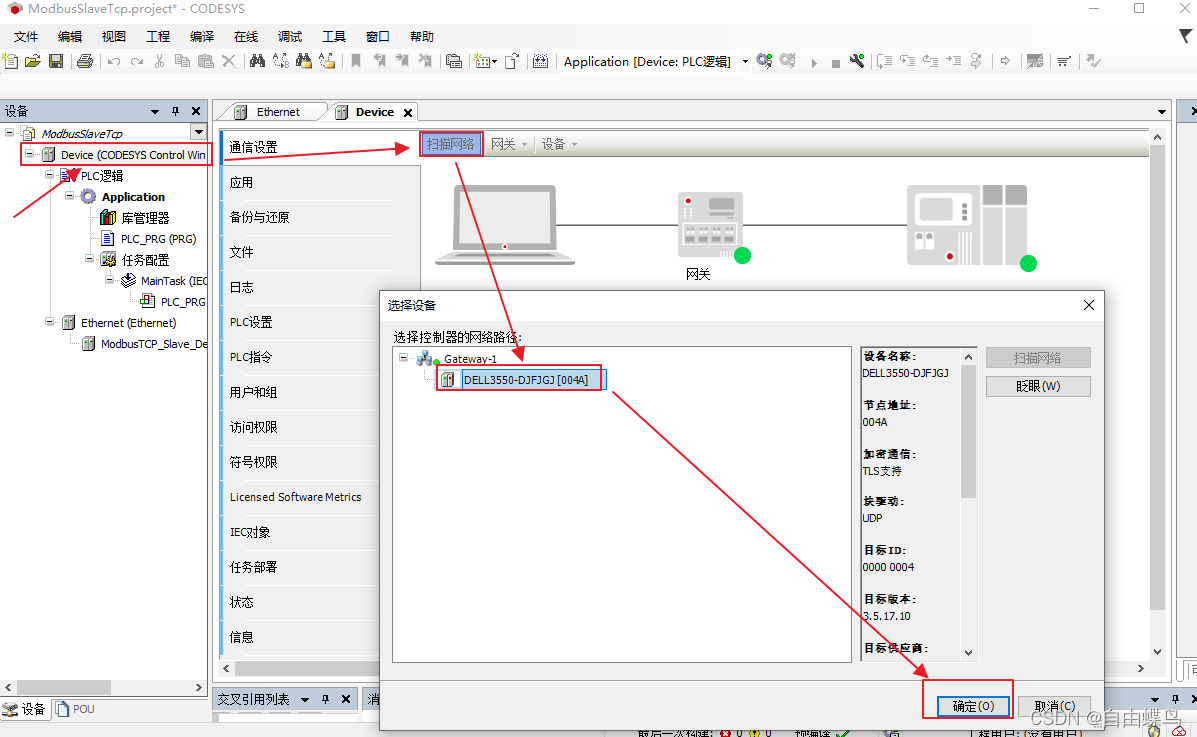
Task: Click the Open Project folder icon
Action: (x=33, y=61)
